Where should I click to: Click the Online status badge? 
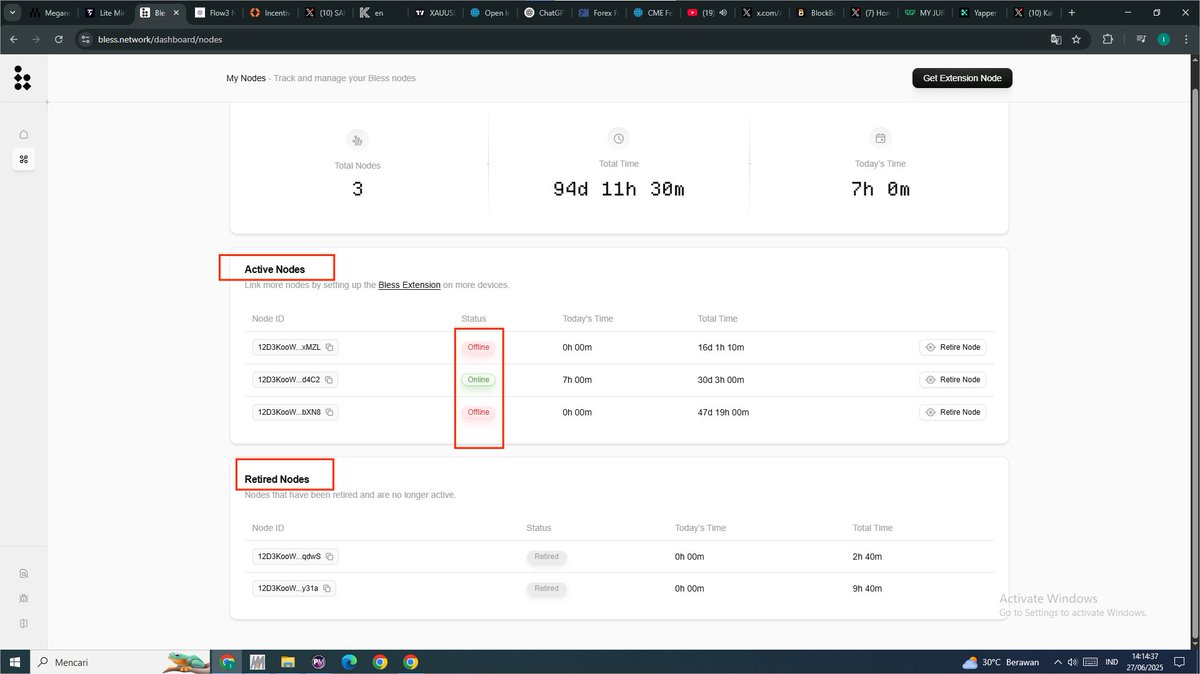click(478, 380)
